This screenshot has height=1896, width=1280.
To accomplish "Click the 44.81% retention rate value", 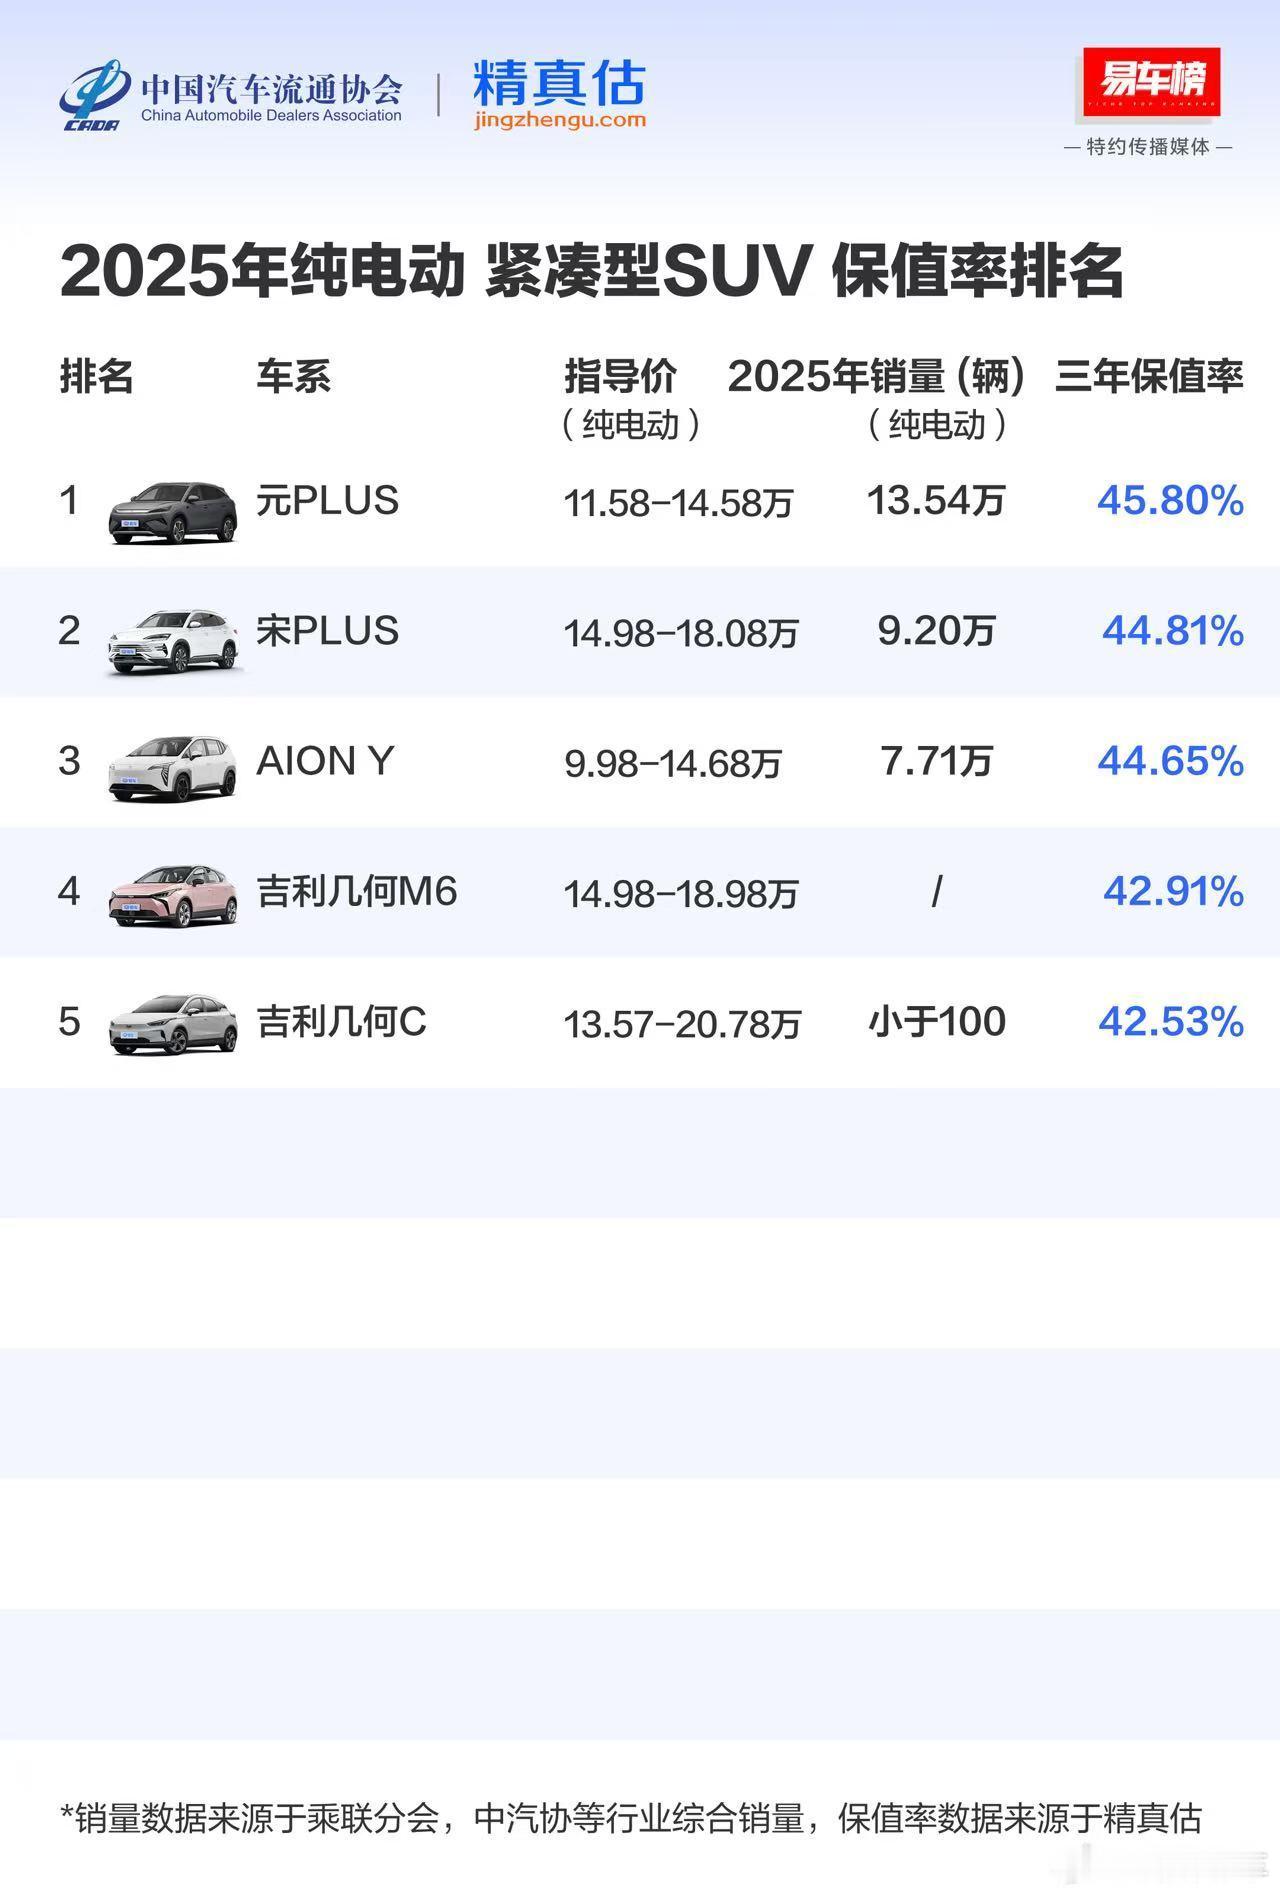I will click(x=1173, y=631).
